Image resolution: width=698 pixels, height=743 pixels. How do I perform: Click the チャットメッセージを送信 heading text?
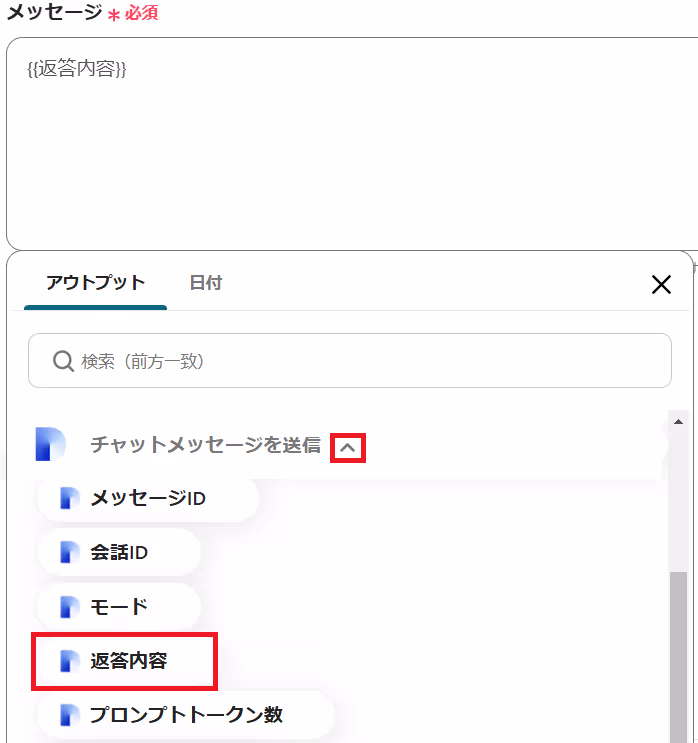point(206,445)
